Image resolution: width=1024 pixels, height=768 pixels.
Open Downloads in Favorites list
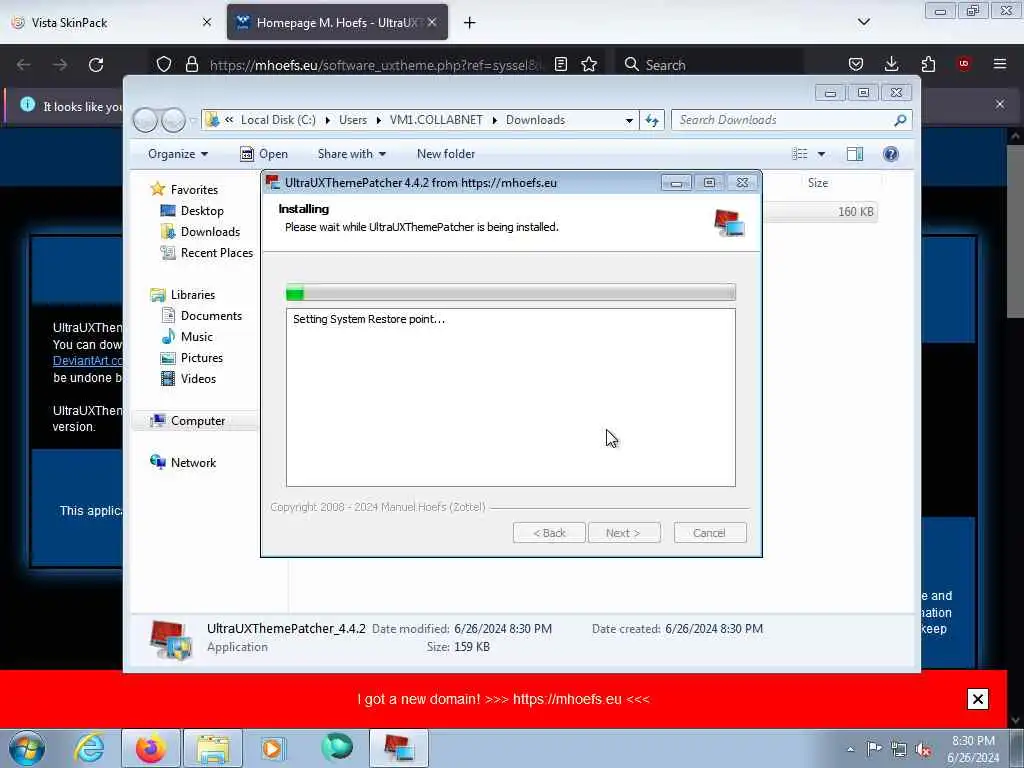[200, 232]
